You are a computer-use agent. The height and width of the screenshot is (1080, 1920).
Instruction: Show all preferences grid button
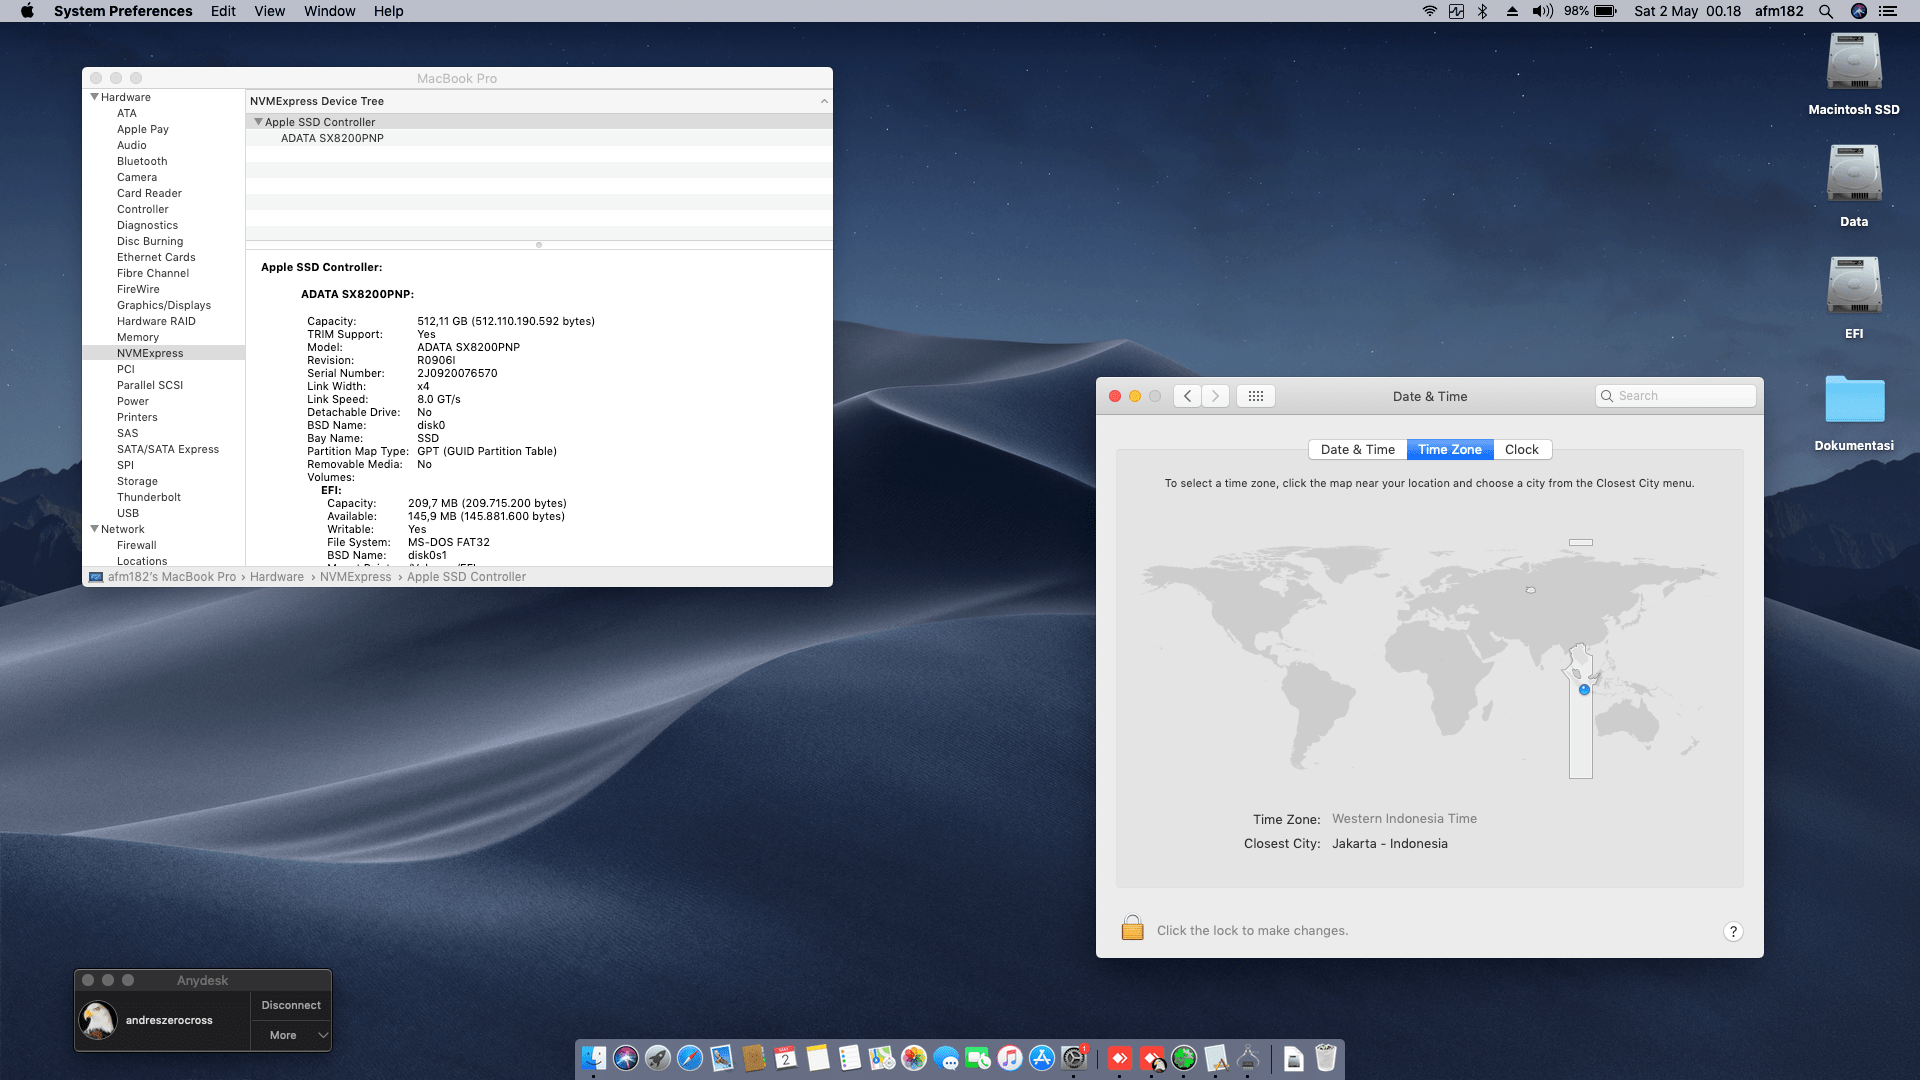[x=1256, y=396]
